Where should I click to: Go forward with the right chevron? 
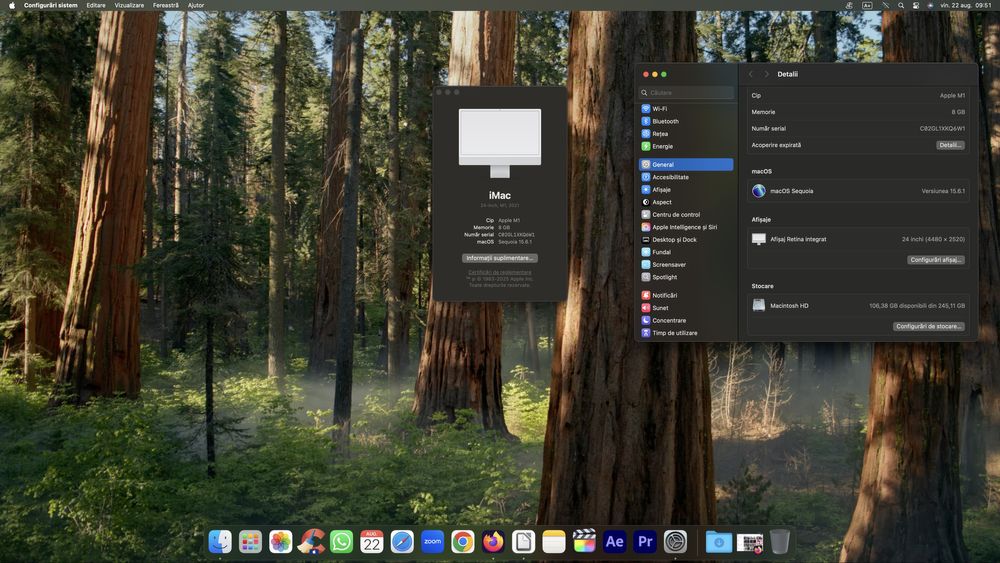[x=766, y=75]
